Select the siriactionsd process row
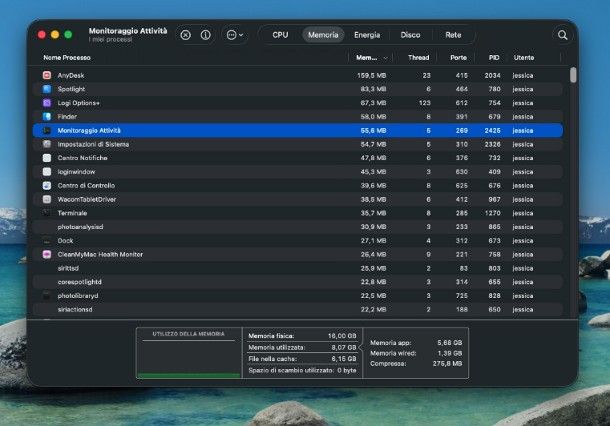 (x=298, y=309)
